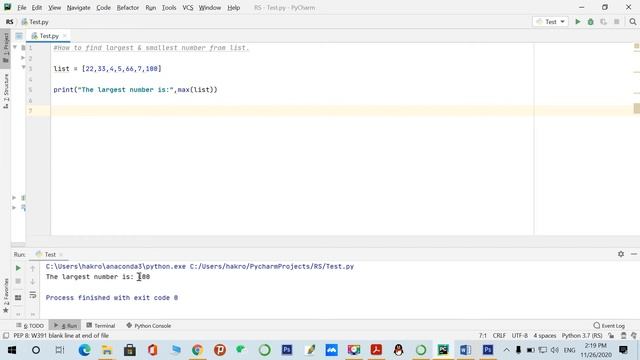Open the Python Console tool window
The image size is (640, 360).
(x=149, y=326)
